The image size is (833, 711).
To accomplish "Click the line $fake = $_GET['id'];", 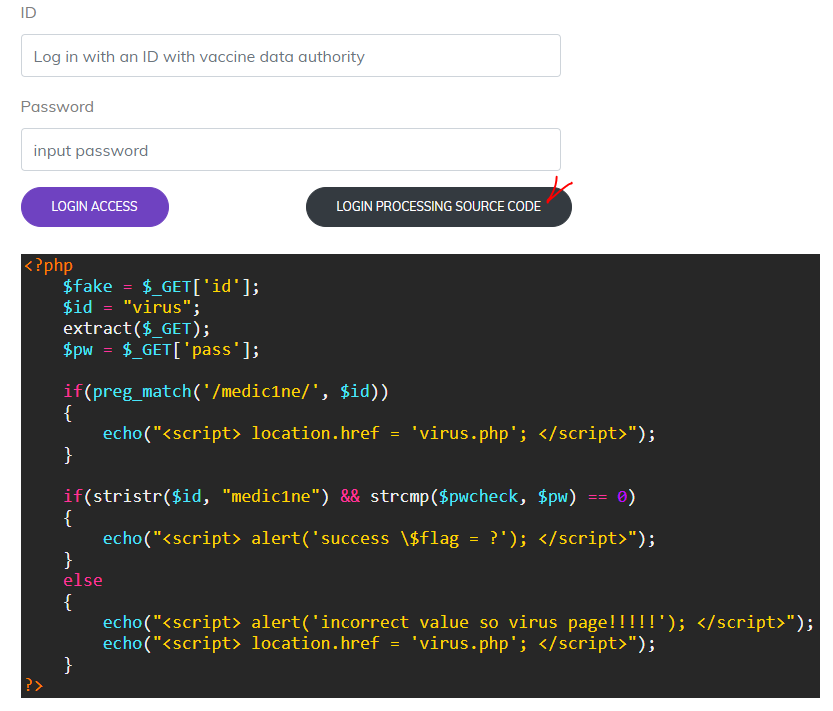I will point(161,286).
